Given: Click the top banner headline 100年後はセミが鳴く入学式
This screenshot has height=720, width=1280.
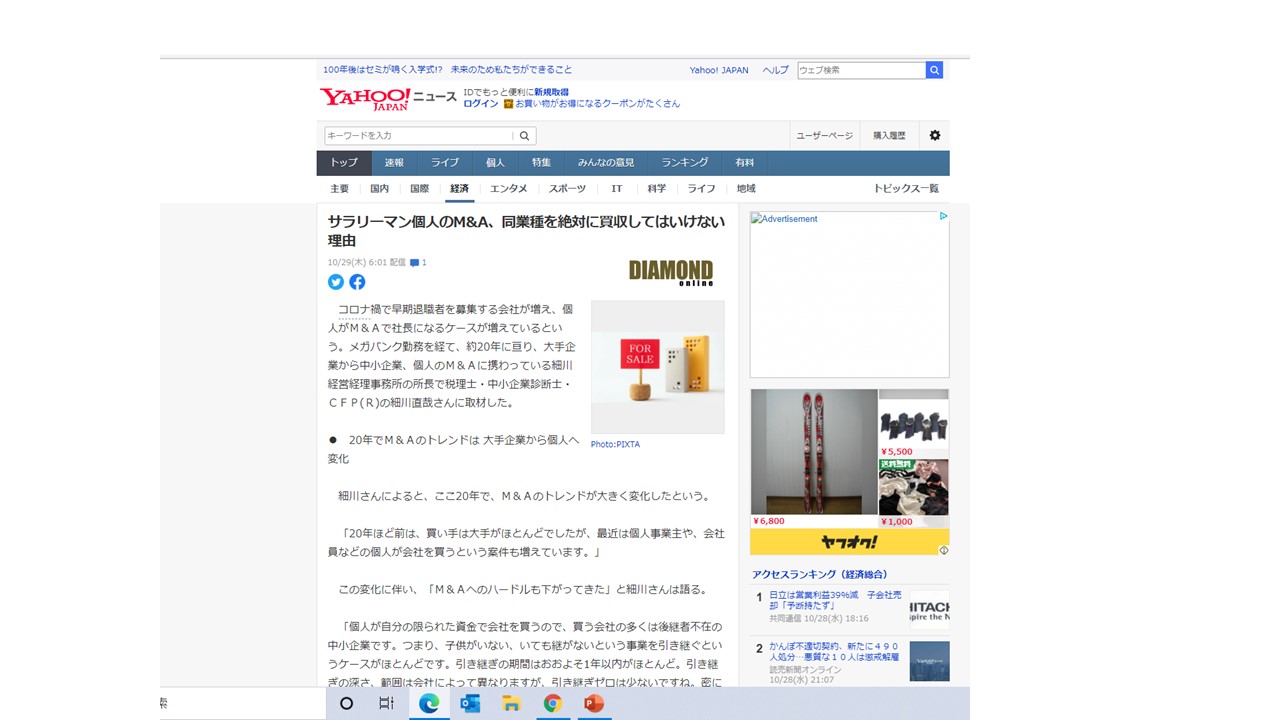Looking at the screenshot, I should point(448,70).
